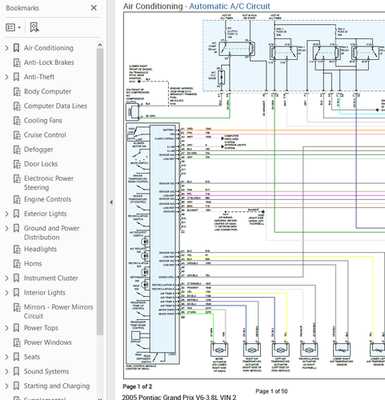Expand the Interior Lights bookmark
Viewport: 385px width, 400px height.
click(6, 293)
